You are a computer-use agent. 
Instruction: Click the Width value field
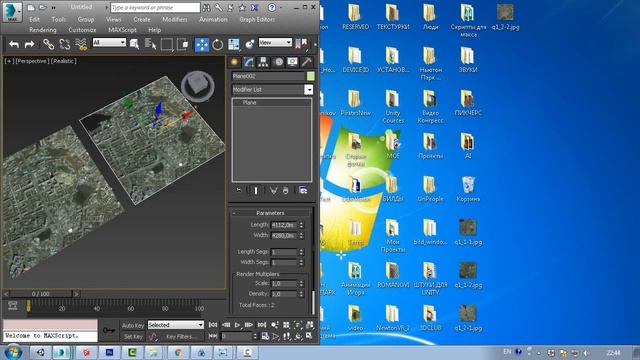pyautogui.click(x=284, y=236)
